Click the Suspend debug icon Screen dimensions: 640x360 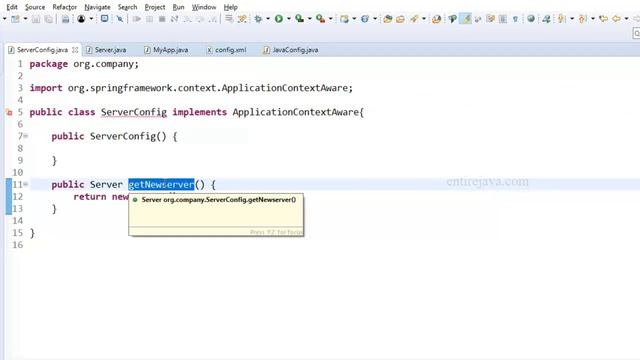pos(149,19)
